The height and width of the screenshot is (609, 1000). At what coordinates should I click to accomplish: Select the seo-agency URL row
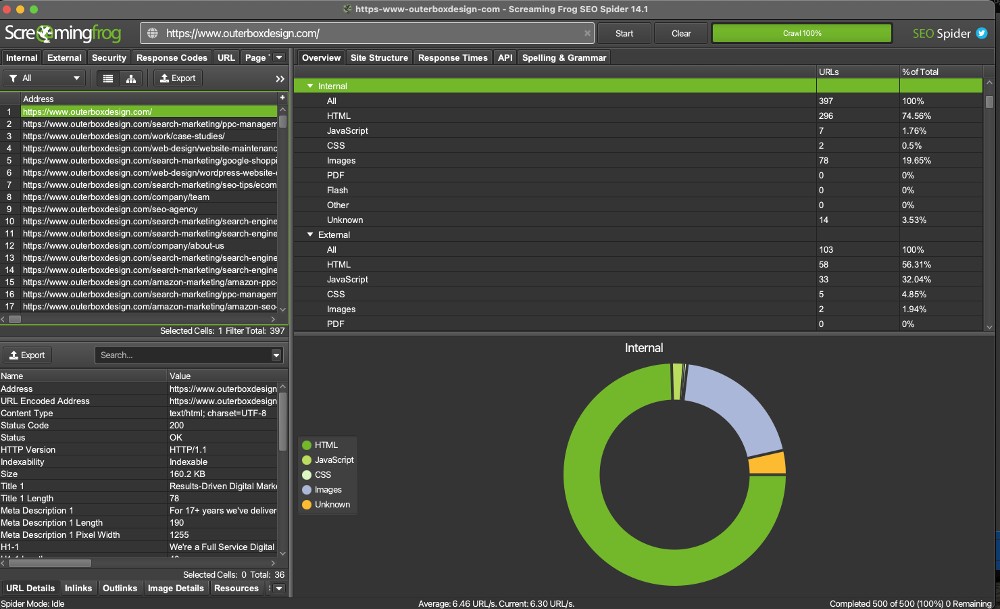(x=149, y=209)
